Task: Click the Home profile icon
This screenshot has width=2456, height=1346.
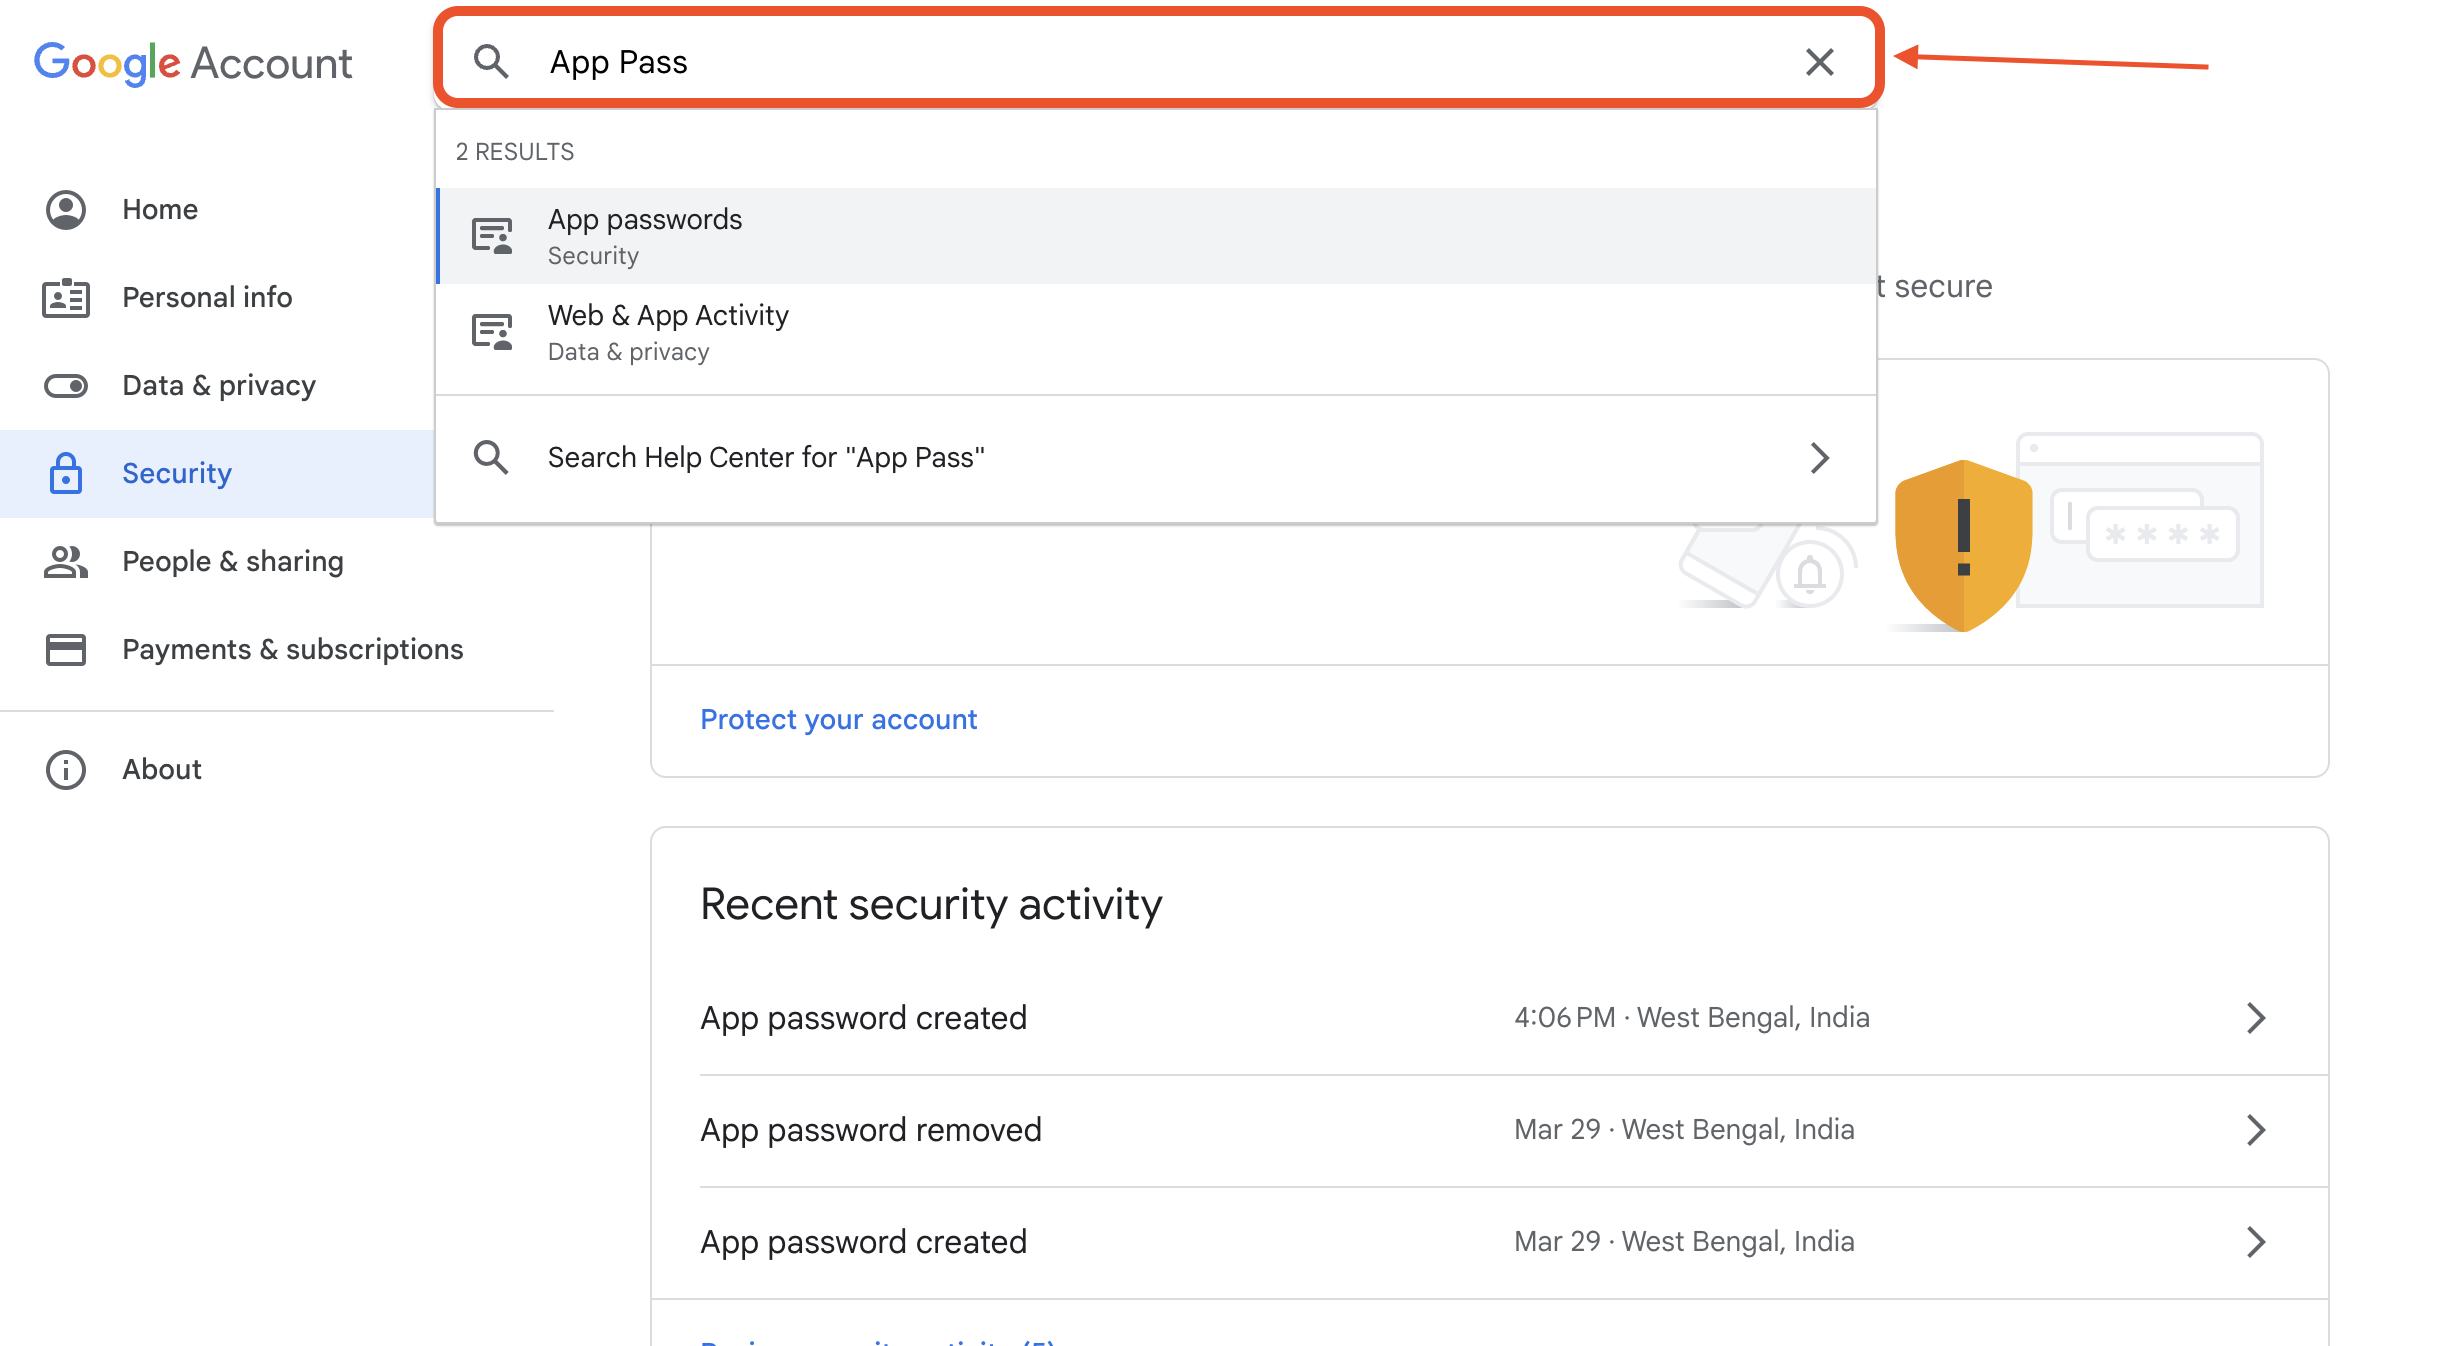Action: tap(66, 210)
